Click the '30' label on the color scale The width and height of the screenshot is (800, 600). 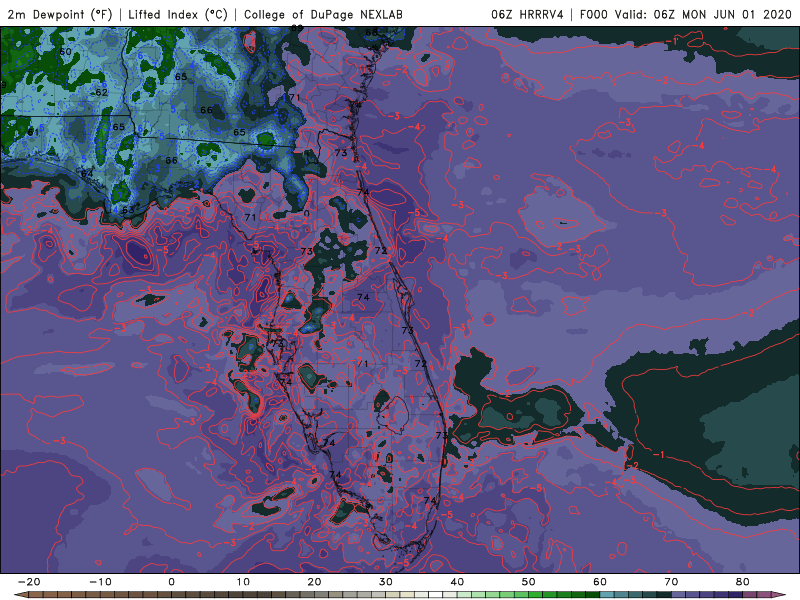[386, 582]
